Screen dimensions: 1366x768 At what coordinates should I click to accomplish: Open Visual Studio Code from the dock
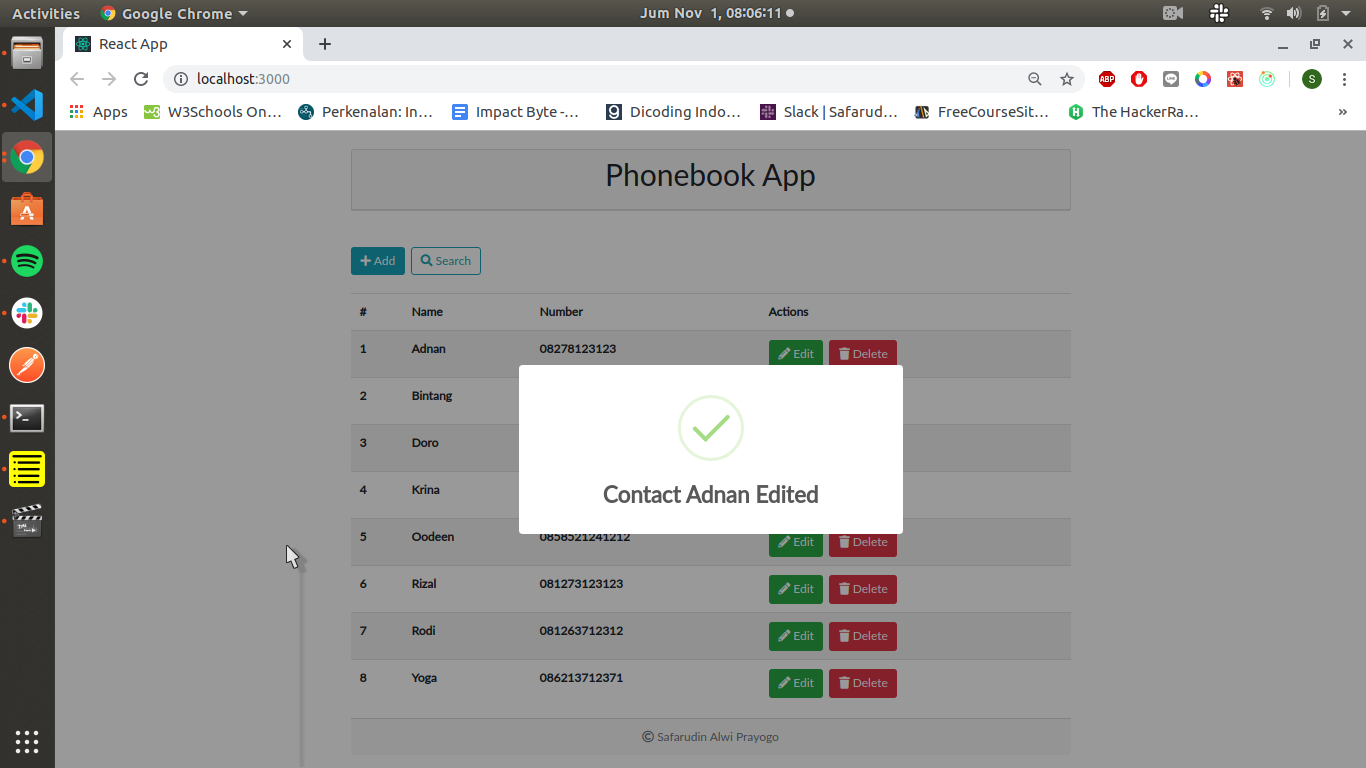tap(27, 105)
